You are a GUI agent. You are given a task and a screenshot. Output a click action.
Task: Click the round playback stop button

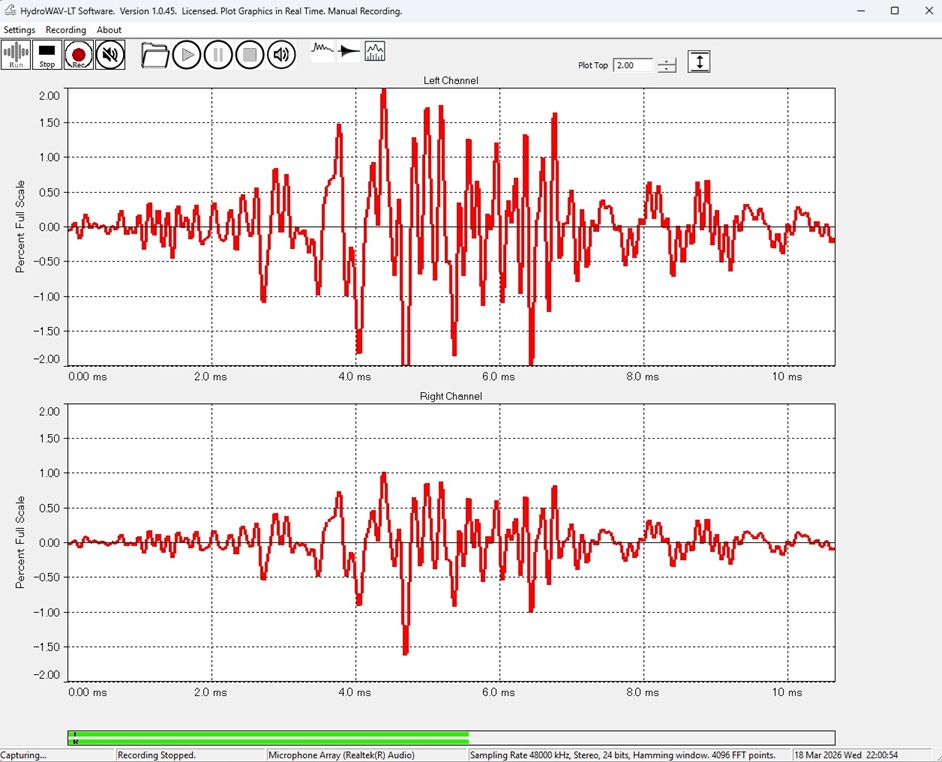tap(250, 55)
